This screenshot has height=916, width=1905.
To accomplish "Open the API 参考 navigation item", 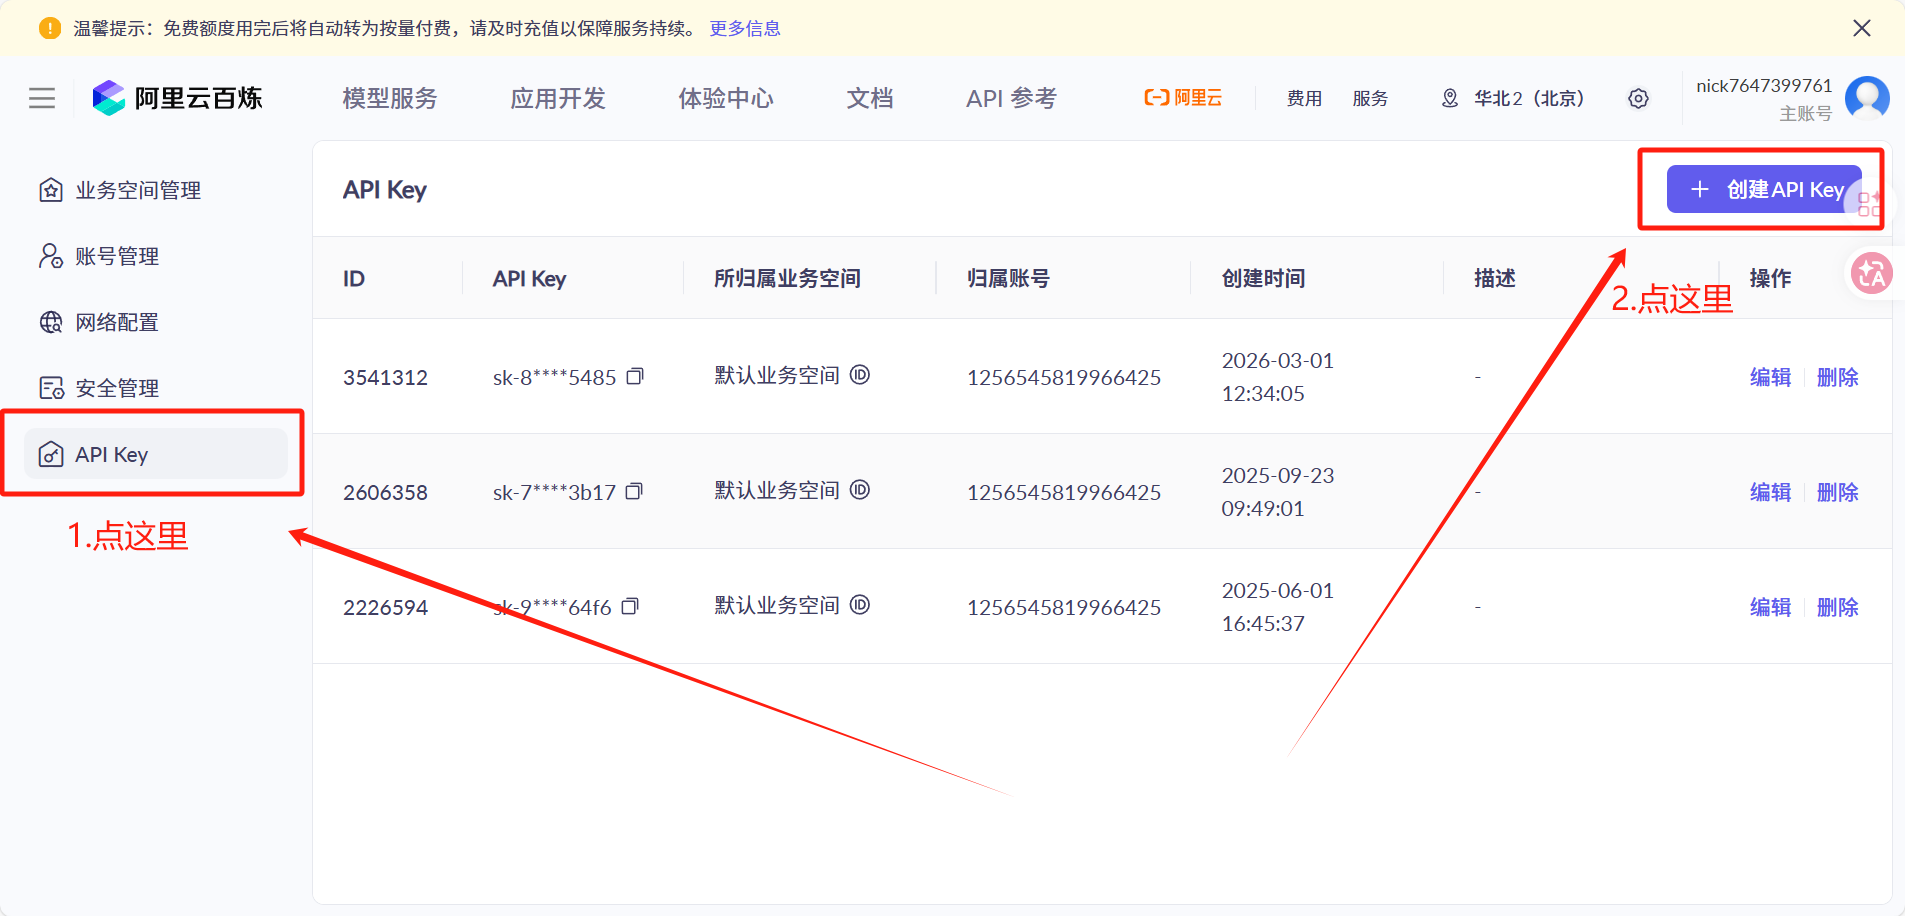I will (x=1009, y=98).
